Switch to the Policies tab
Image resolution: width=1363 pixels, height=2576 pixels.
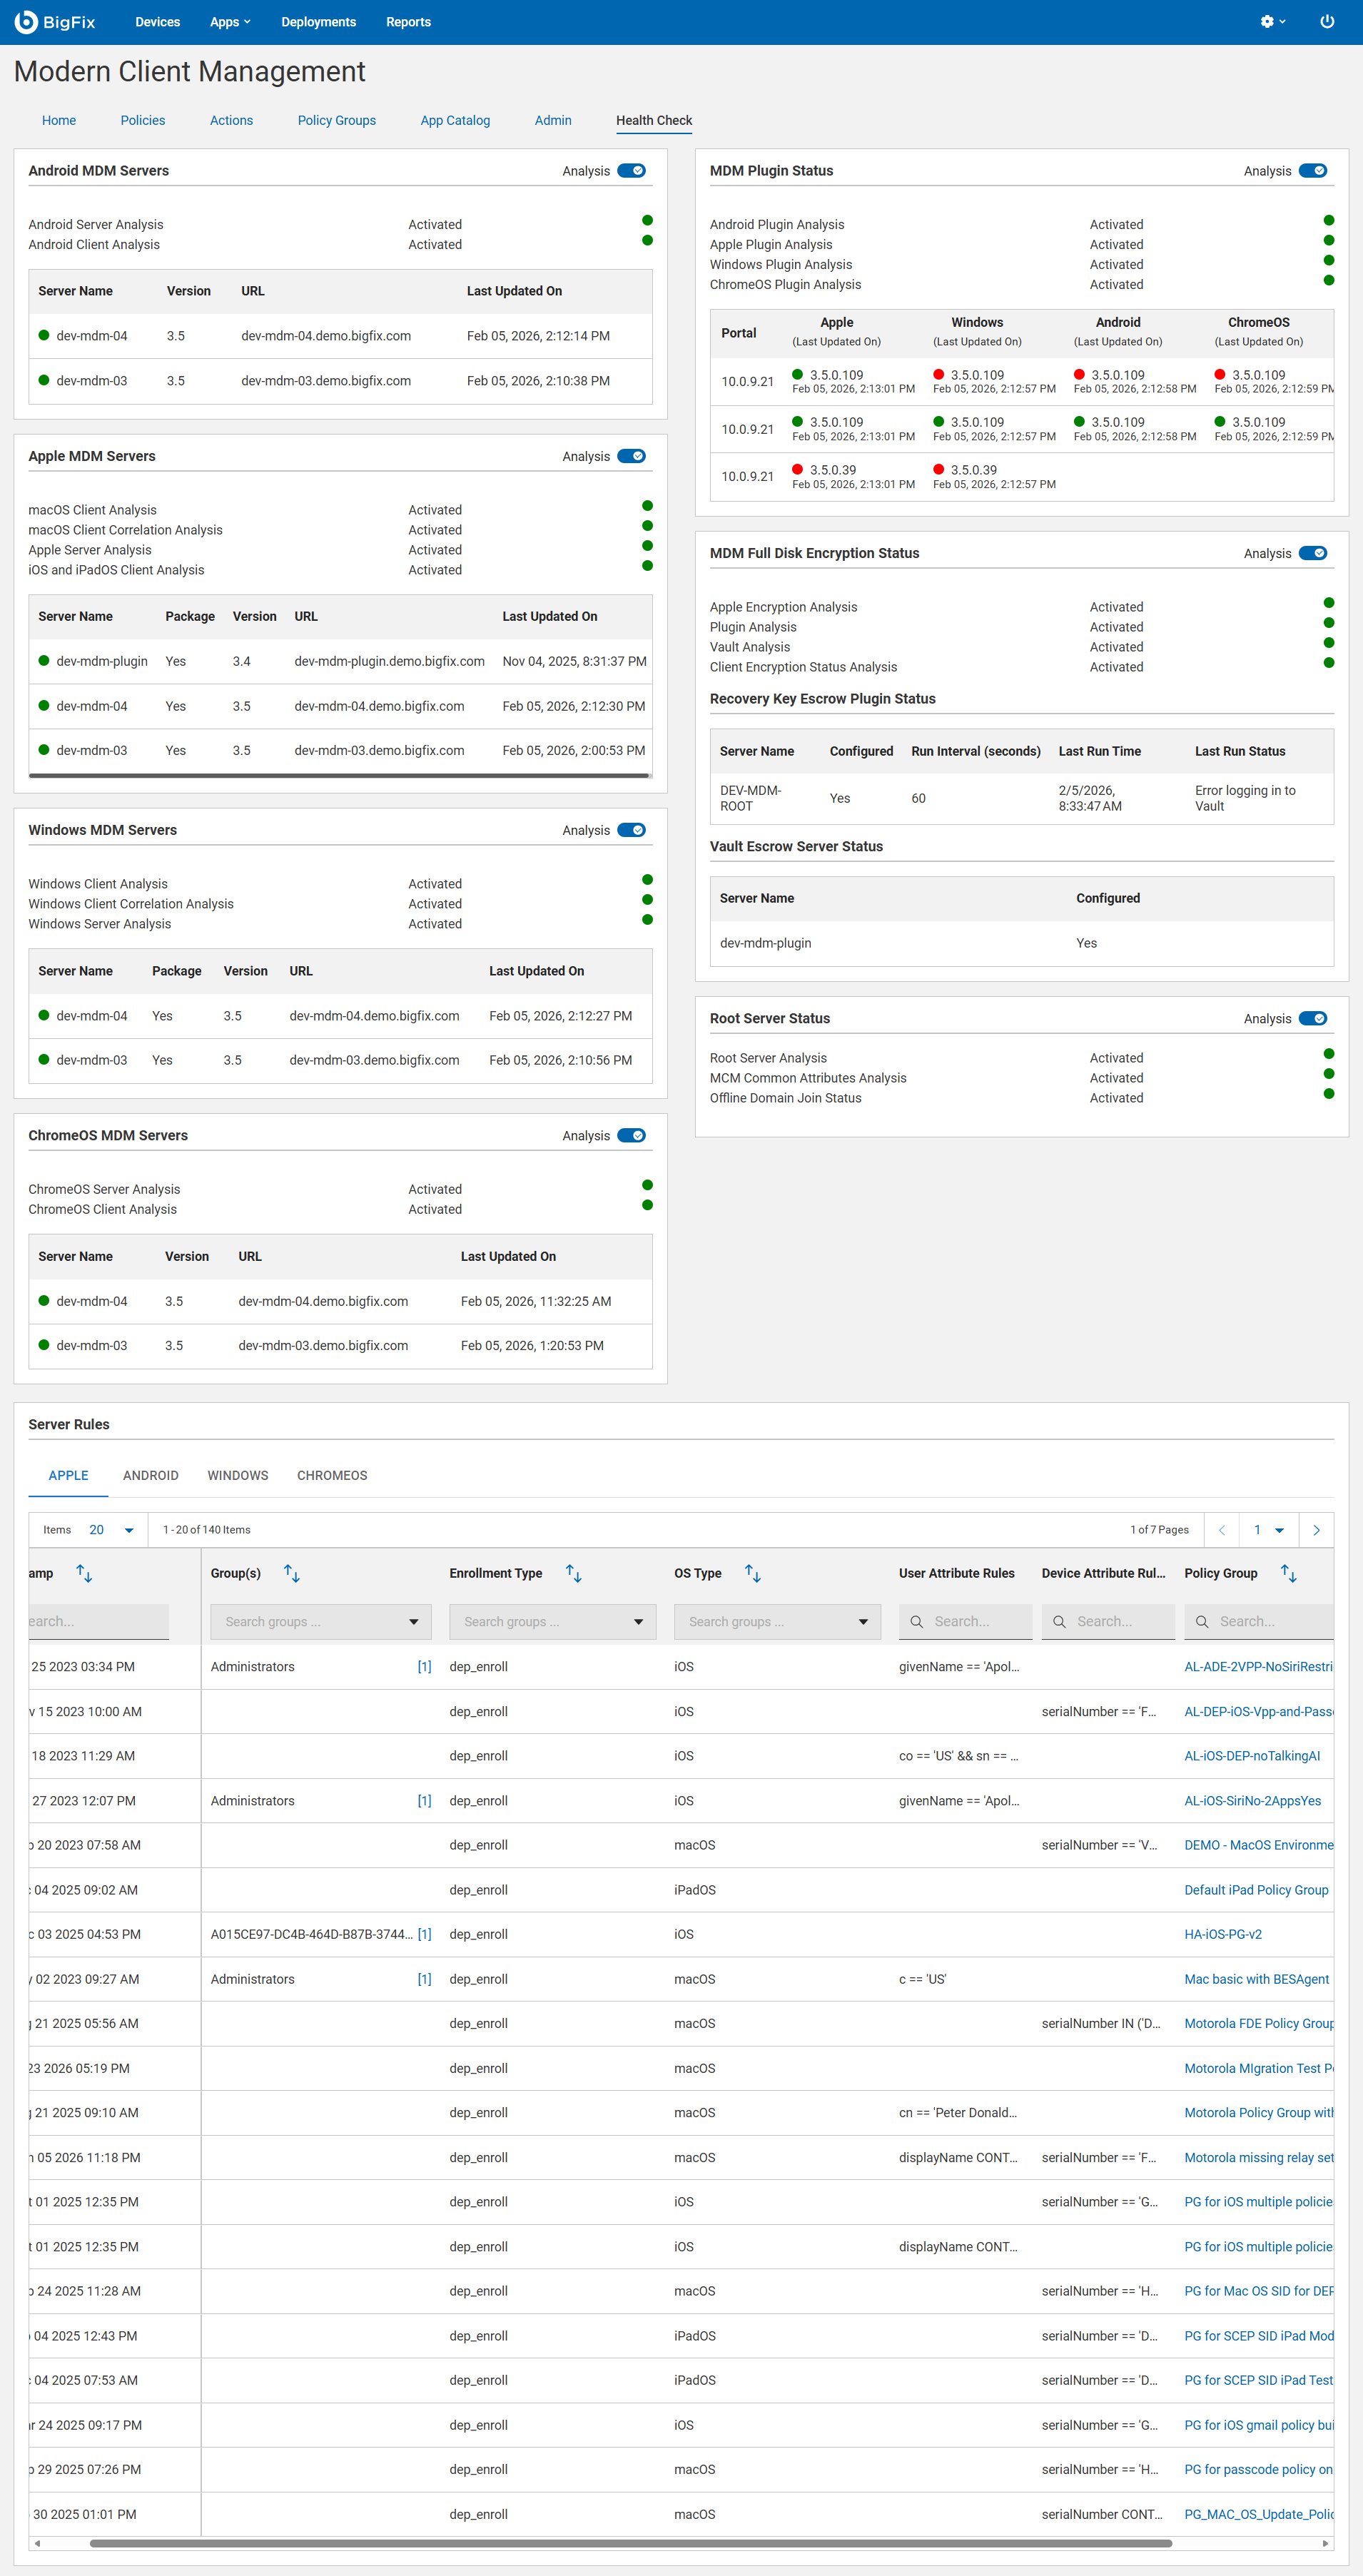pyautogui.click(x=143, y=120)
